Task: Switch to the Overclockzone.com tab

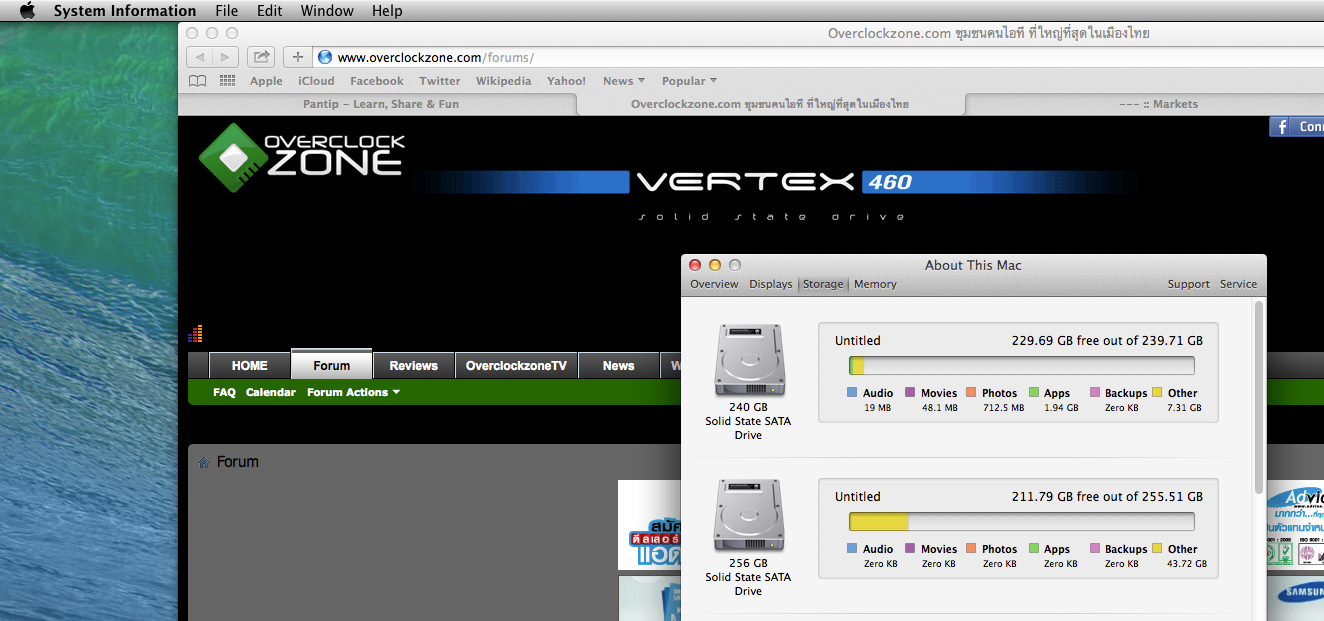Action: [770, 104]
